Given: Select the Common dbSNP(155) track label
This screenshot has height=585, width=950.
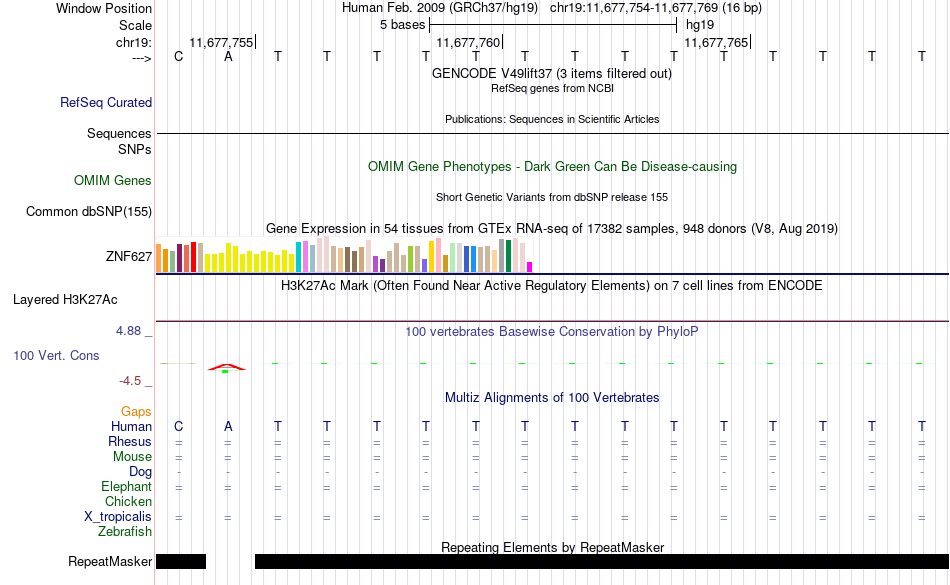Looking at the screenshot, I should click(x=89, y=211).
